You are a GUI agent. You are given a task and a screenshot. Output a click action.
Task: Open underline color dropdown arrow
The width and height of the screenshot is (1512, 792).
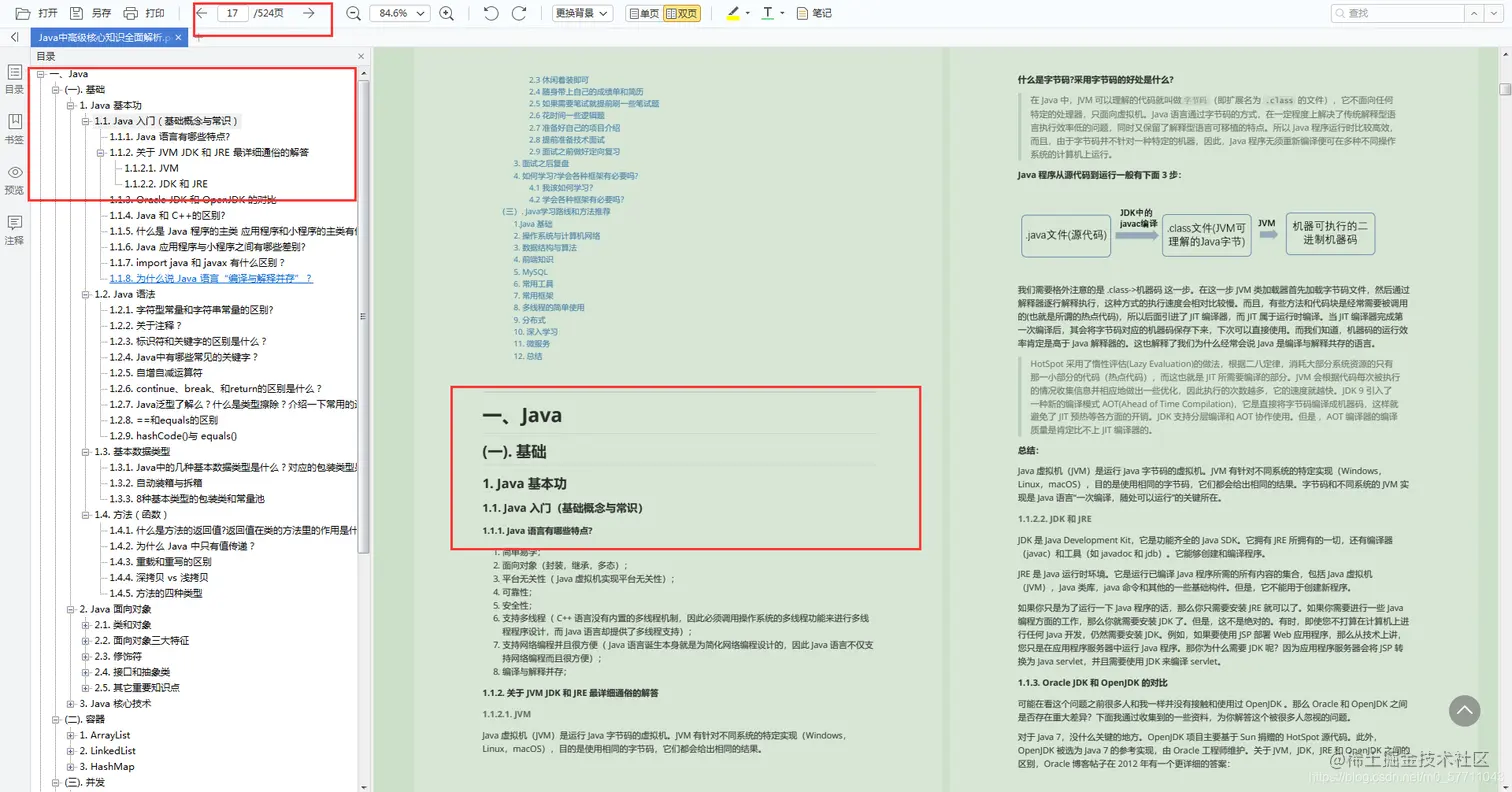click(x=782, y=14)
